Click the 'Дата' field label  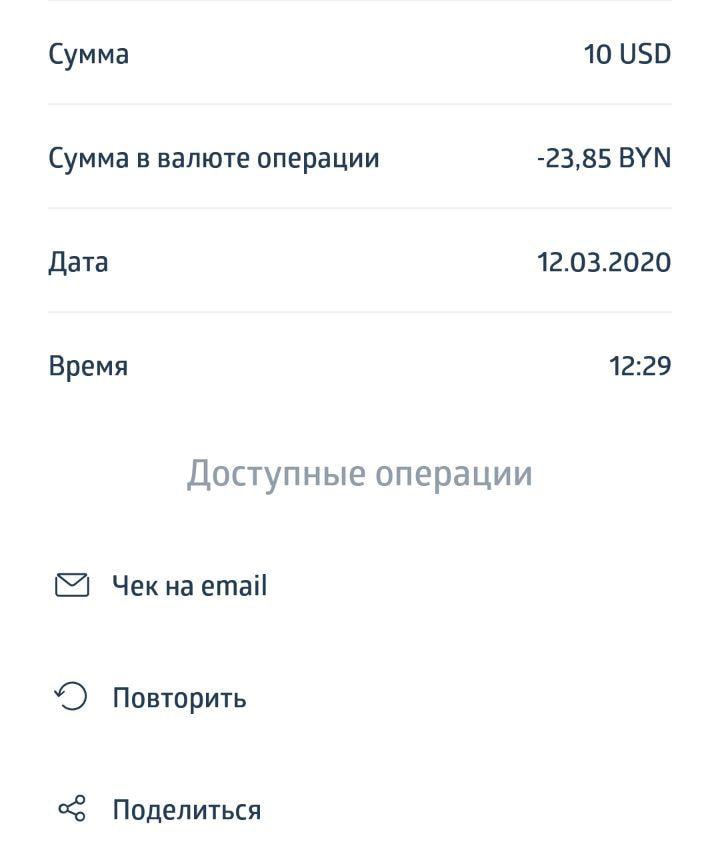(78, 262)
